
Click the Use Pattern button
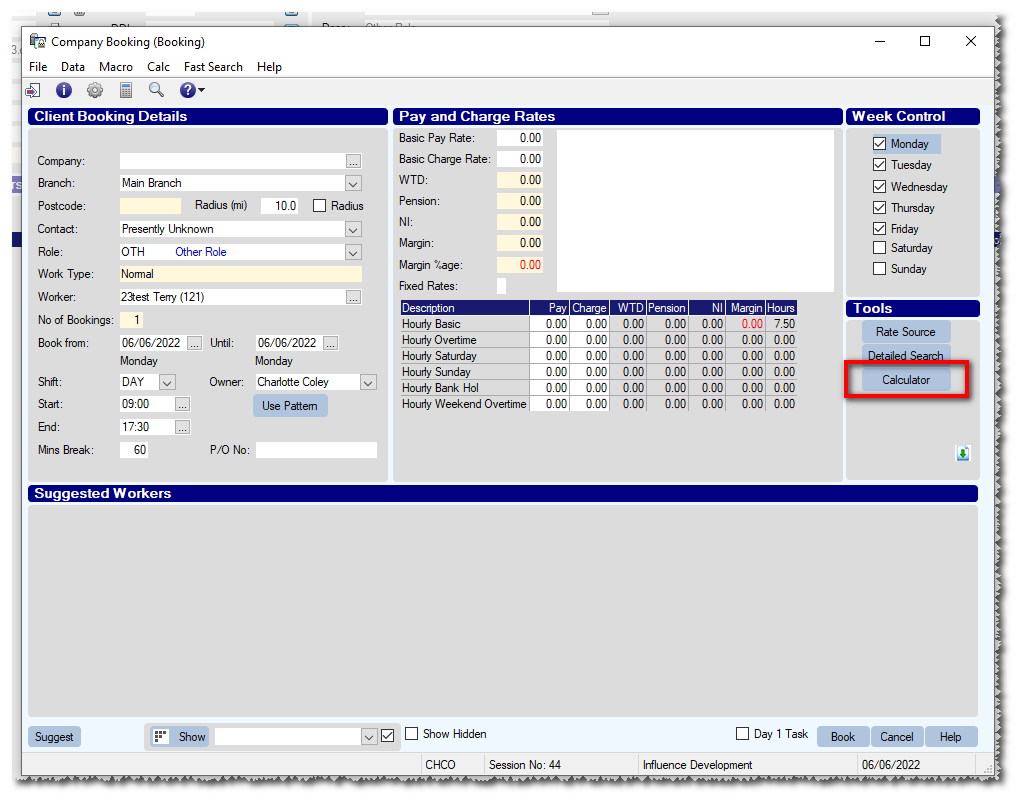tap(290, 406)
